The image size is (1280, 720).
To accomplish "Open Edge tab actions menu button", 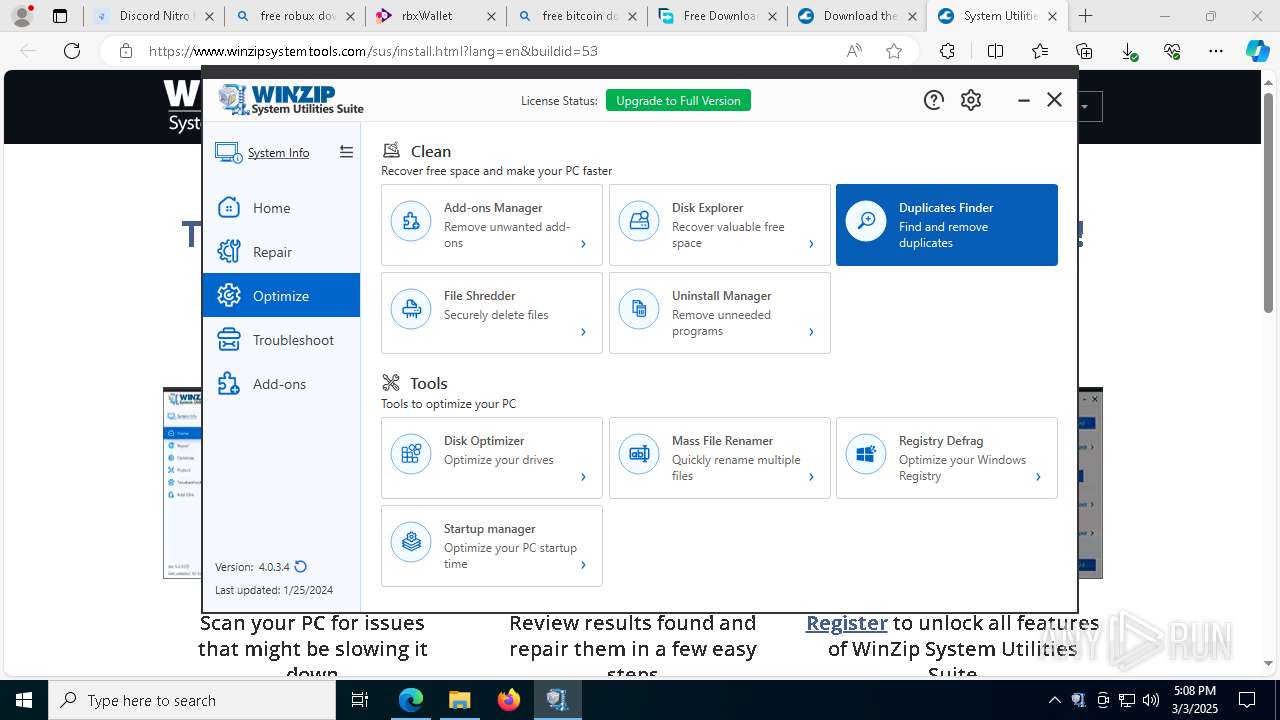I will pyautogui.click(x=60, y=16).
